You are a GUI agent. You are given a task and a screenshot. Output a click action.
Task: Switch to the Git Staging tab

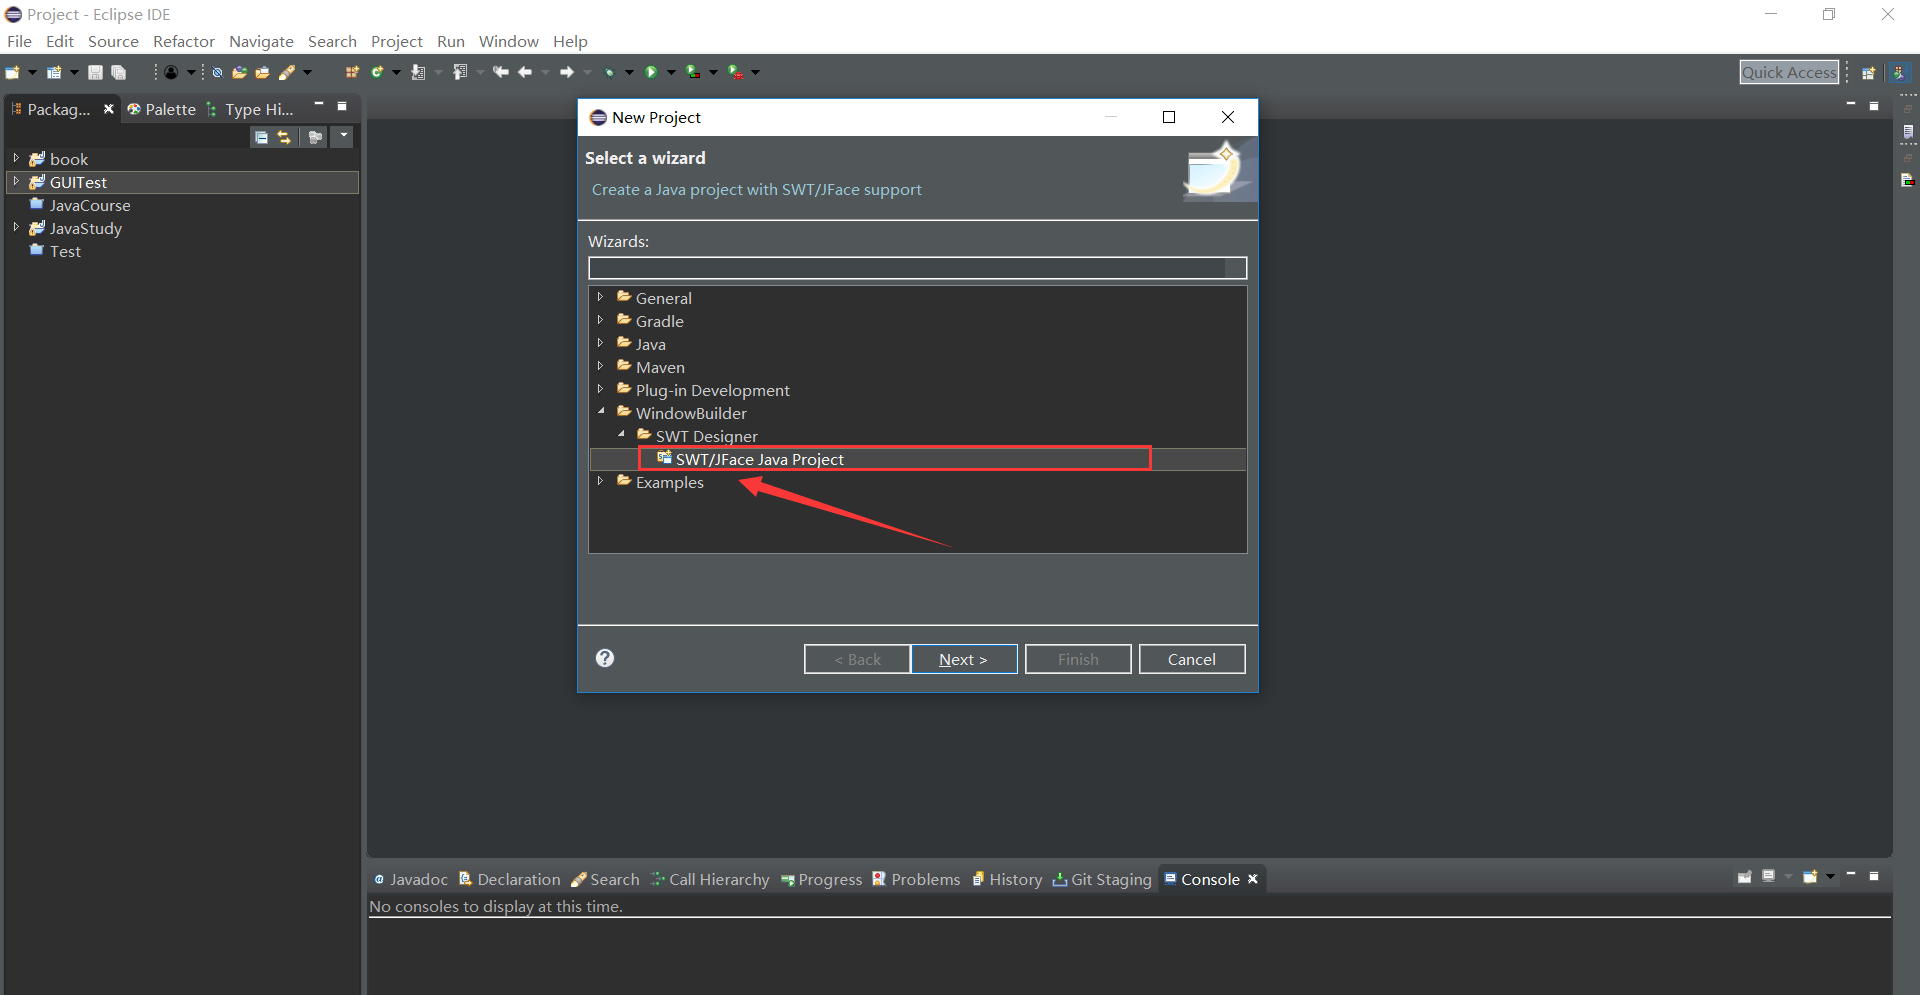pyautogui.click(x=1110, y=879)
